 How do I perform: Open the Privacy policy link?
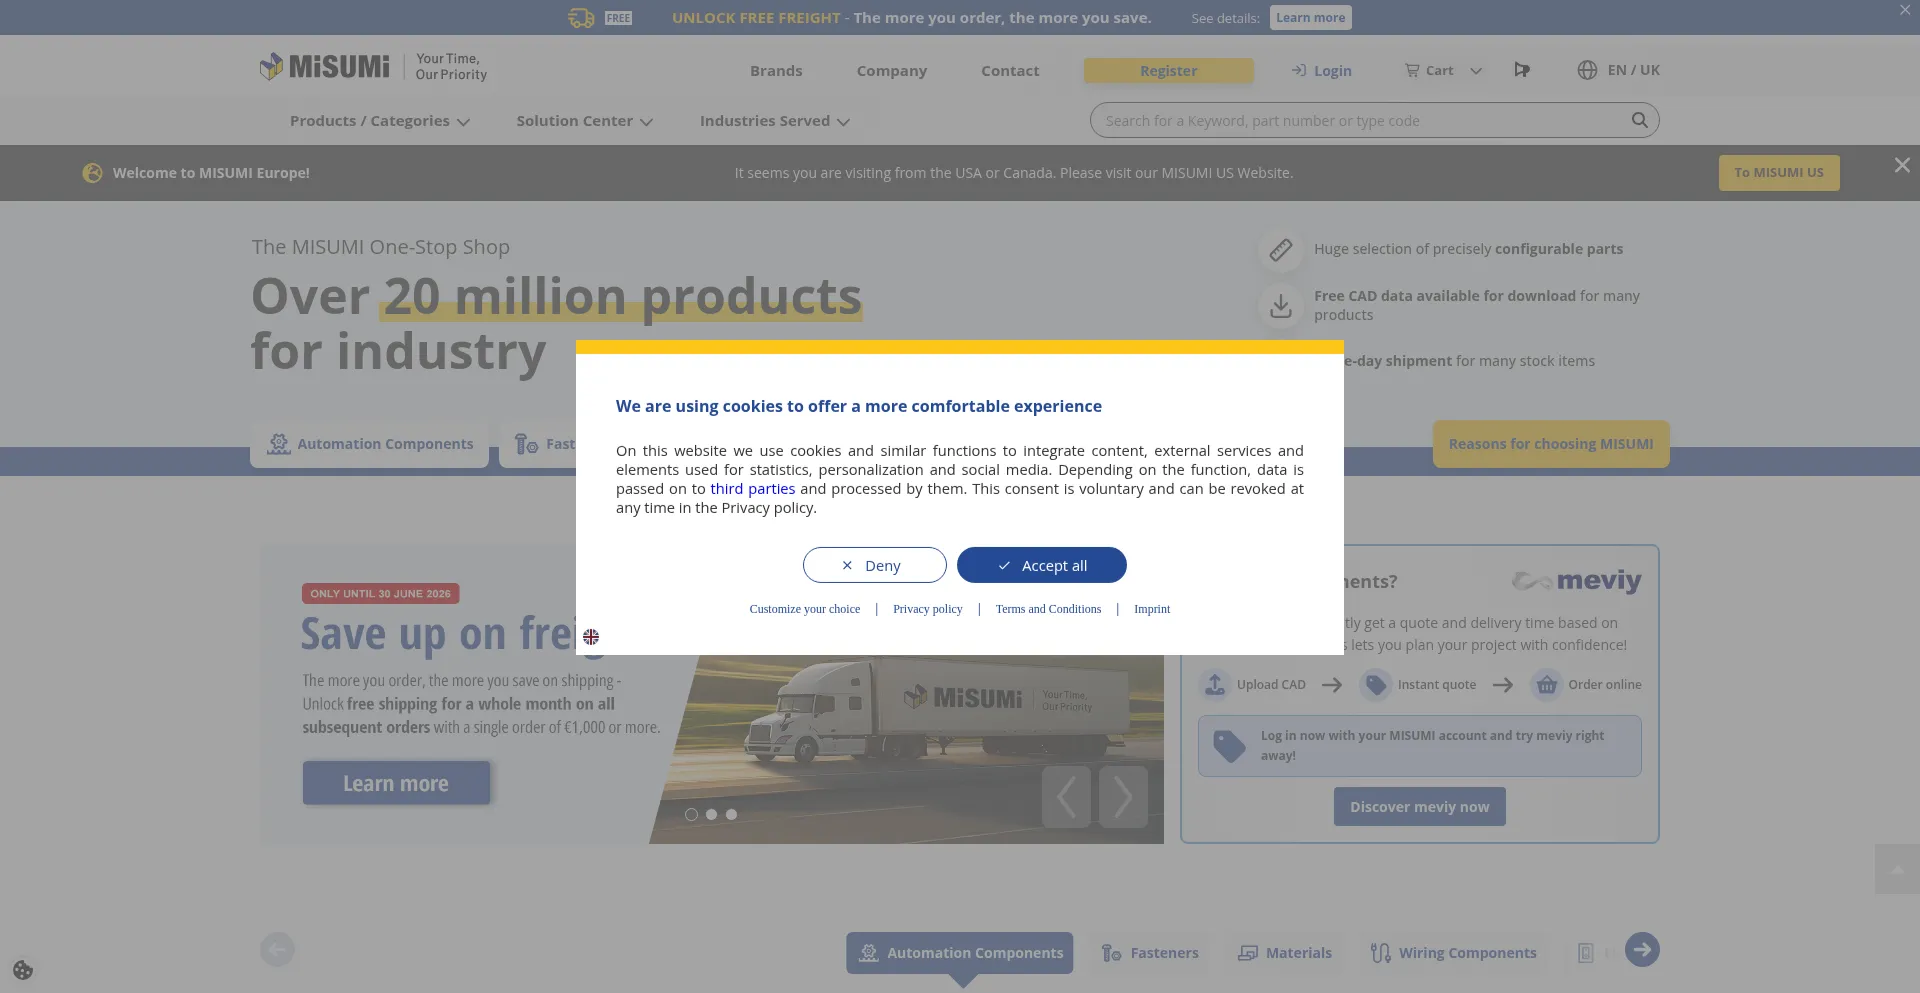tap(928, 609)
